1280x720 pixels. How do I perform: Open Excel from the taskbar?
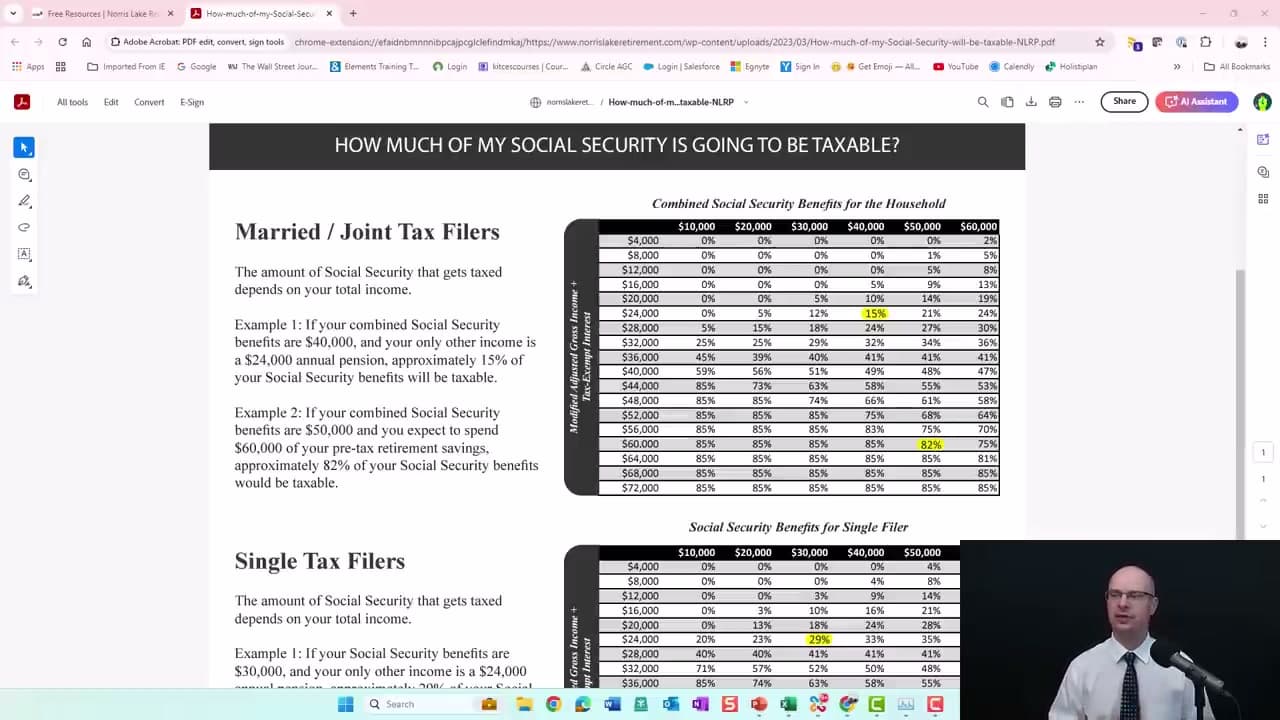point(788,704)
